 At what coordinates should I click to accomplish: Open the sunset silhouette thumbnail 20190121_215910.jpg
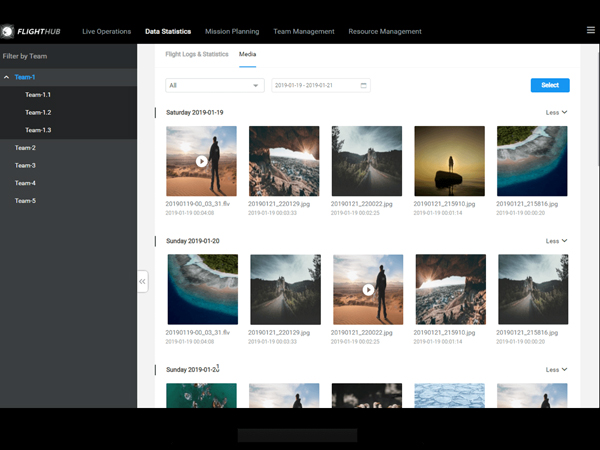click(449, 160)
